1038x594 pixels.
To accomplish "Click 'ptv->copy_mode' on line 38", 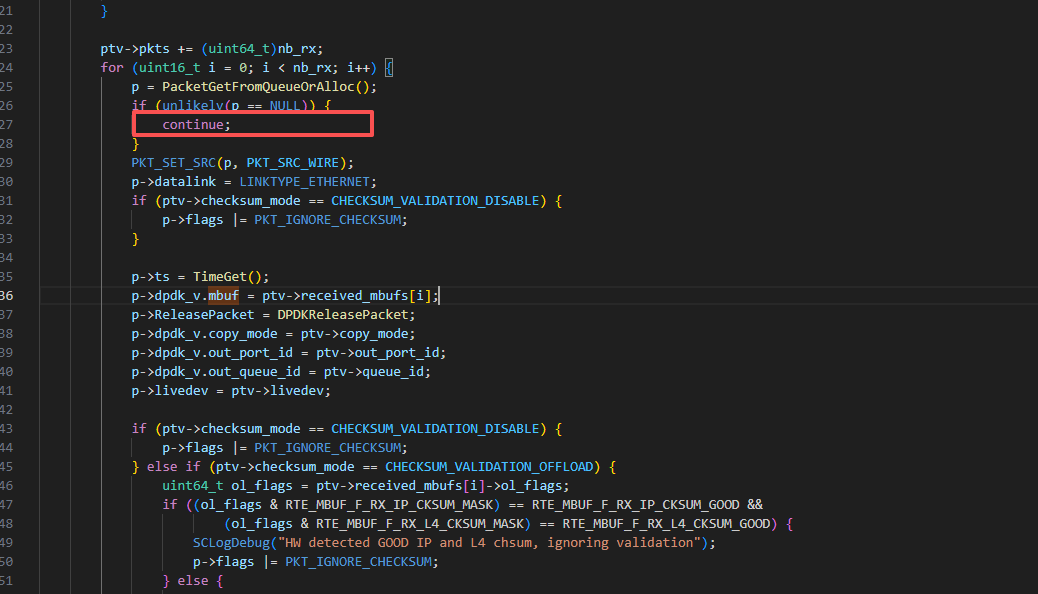I will tap(355, 334).
